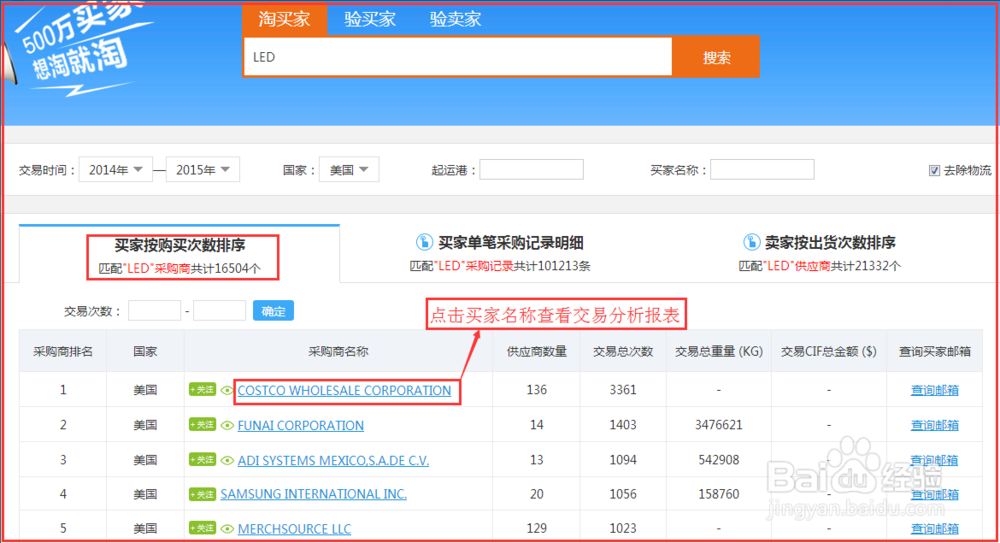Screen dimensions: 1000x543
Task: Open the SAMSUNG INTERNATIONAL INC. link
Action: click(x=313, y=494)
